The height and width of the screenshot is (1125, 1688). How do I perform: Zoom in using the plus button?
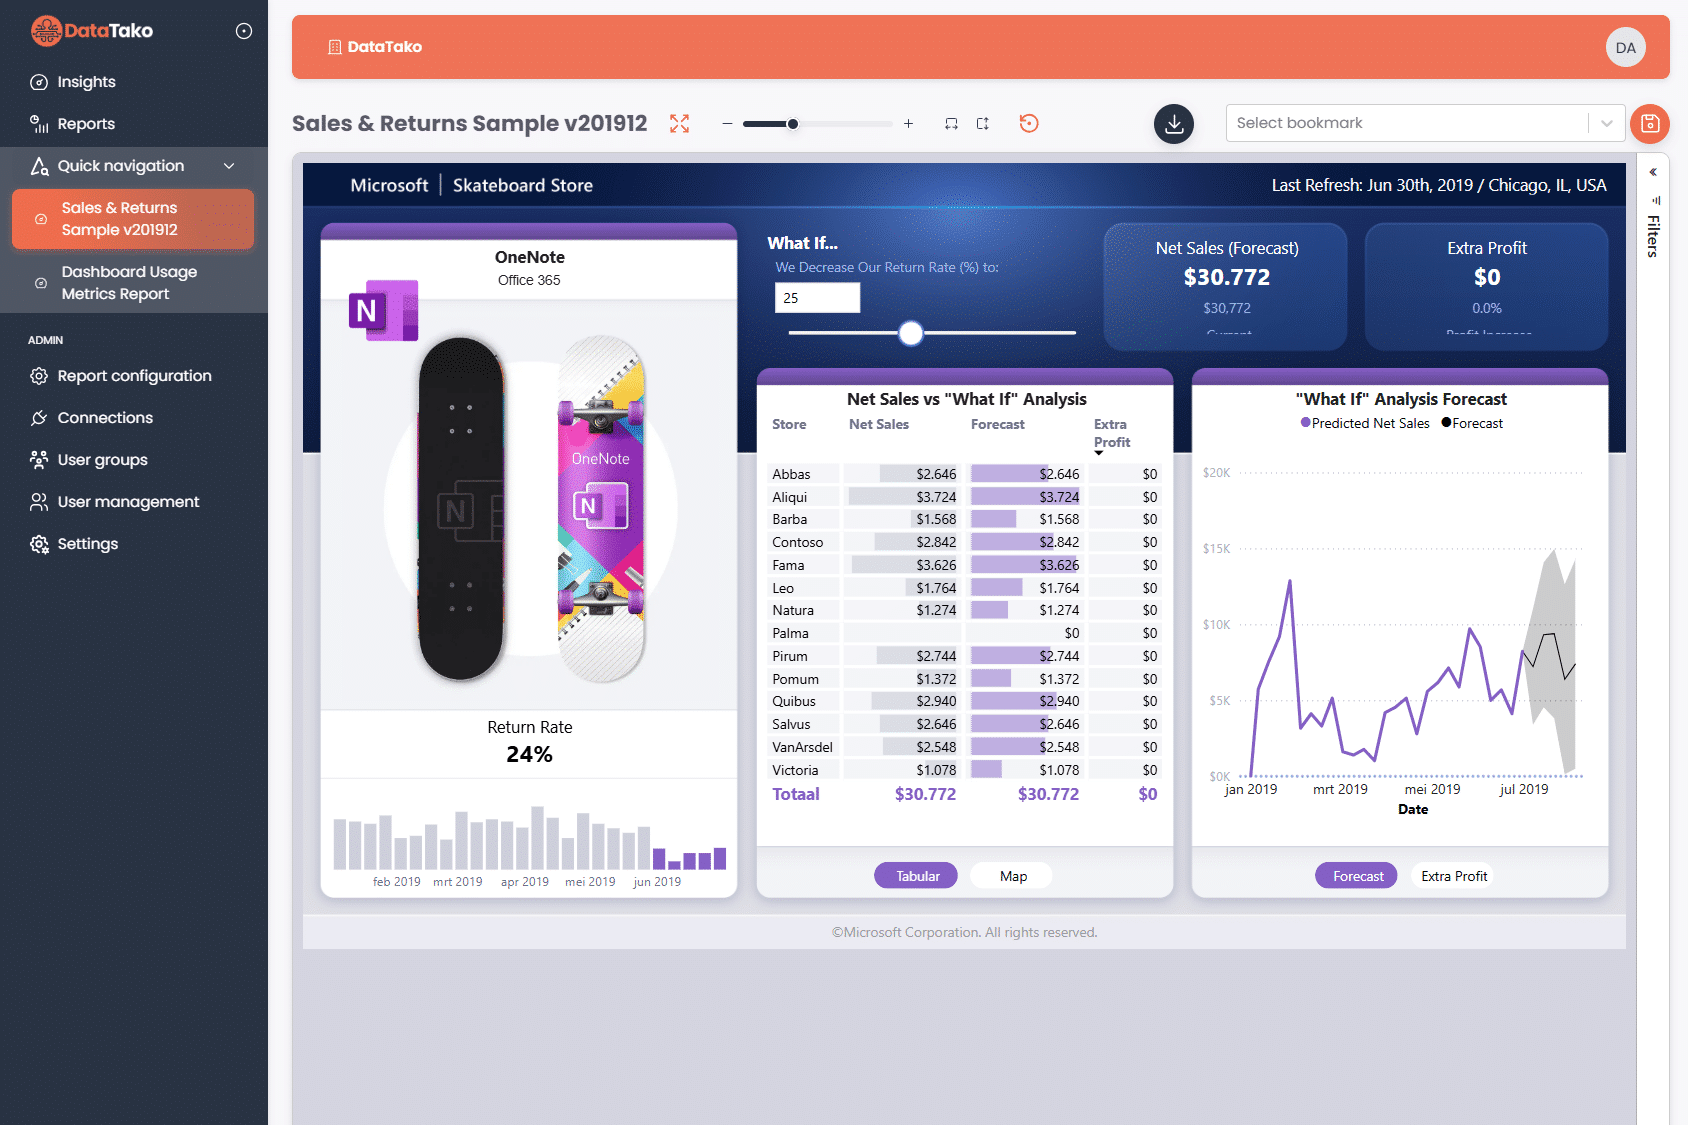coord(908,123)
